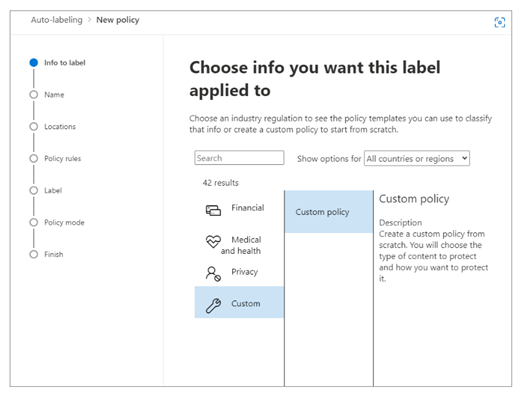
Task: Focus the Search templates field
Action: click(x=239, y=158)
